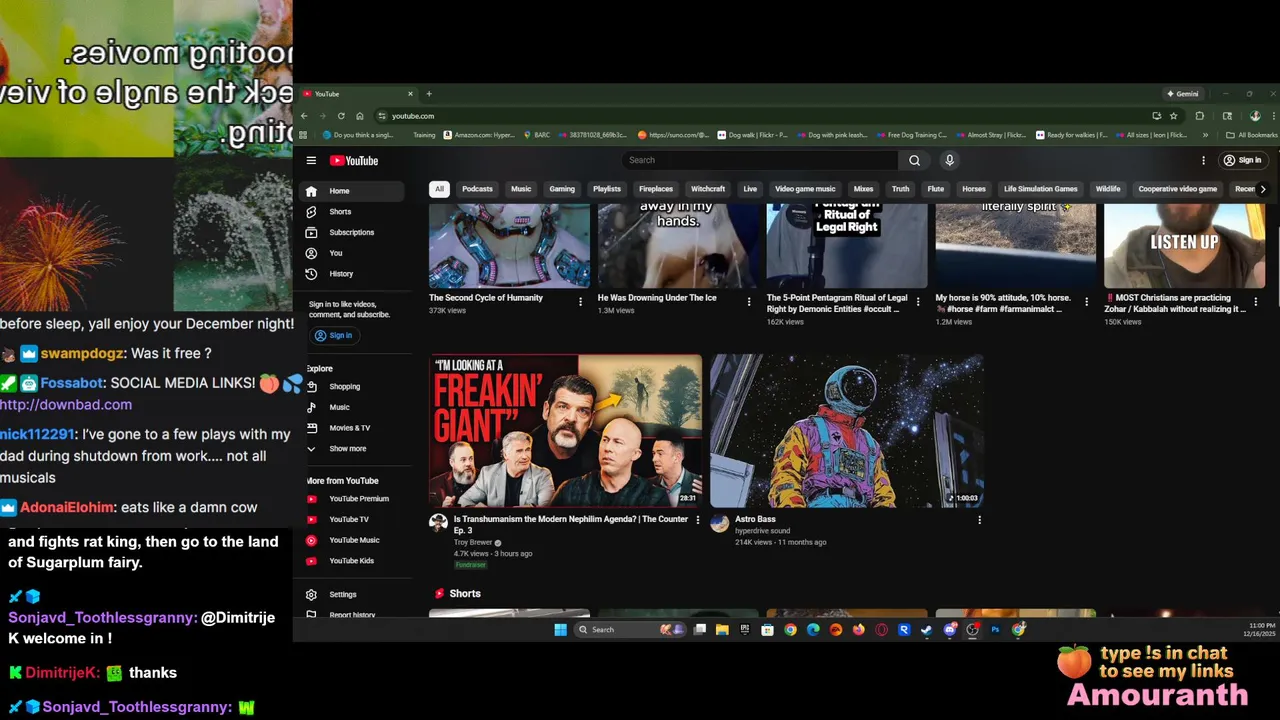Viewport: 1280px width, 720px height.
Task: Open more options for Pentagram Ritual video
Action: click(918, 302)
